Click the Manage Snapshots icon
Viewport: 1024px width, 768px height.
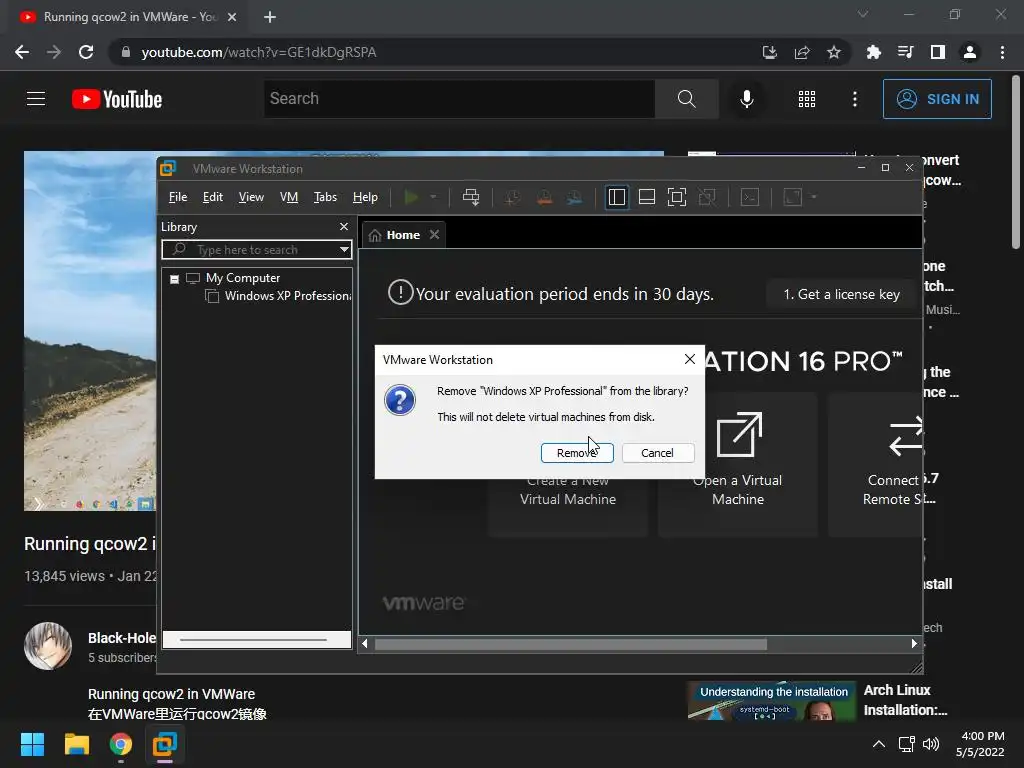point(575,197)
